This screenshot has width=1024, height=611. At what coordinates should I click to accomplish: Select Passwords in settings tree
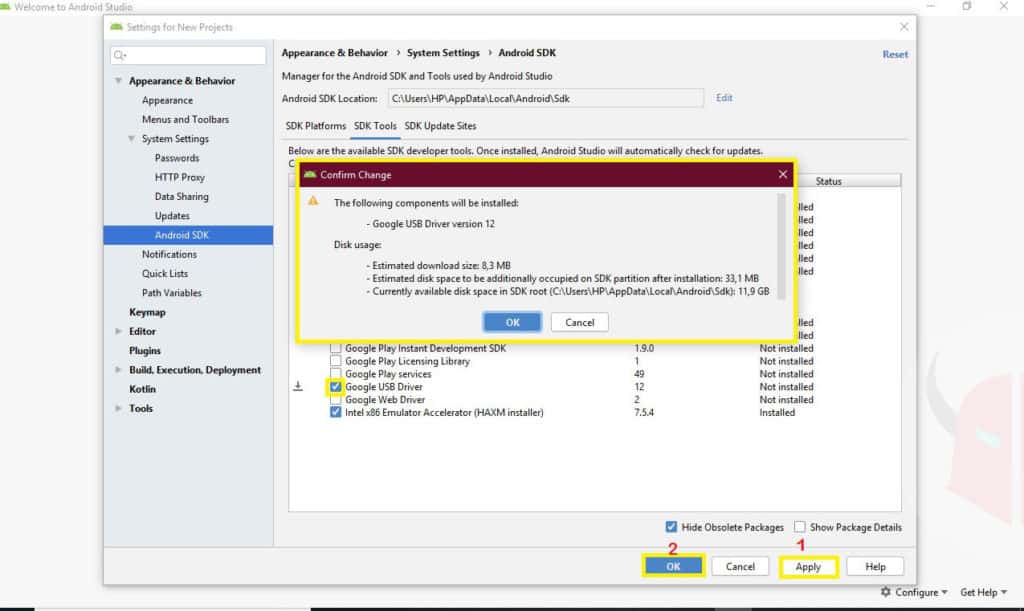177,158
